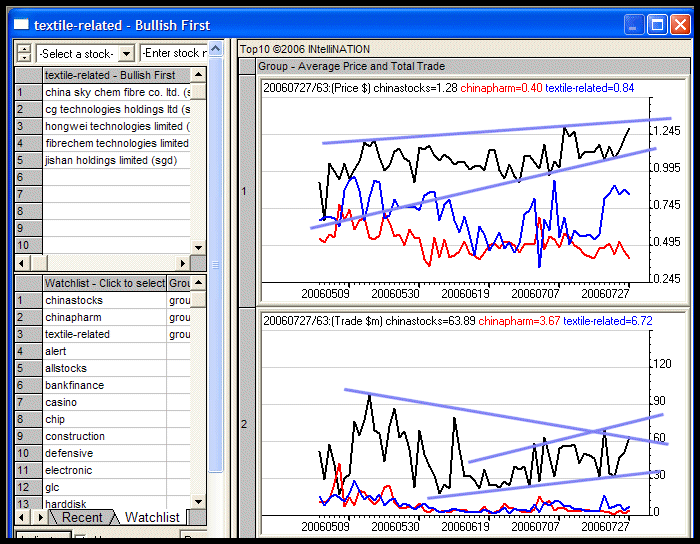The image size is (700, 544).
Task: Select chinapharm in the watchlist
Action: pyautogui.click(x=105, y=317)
